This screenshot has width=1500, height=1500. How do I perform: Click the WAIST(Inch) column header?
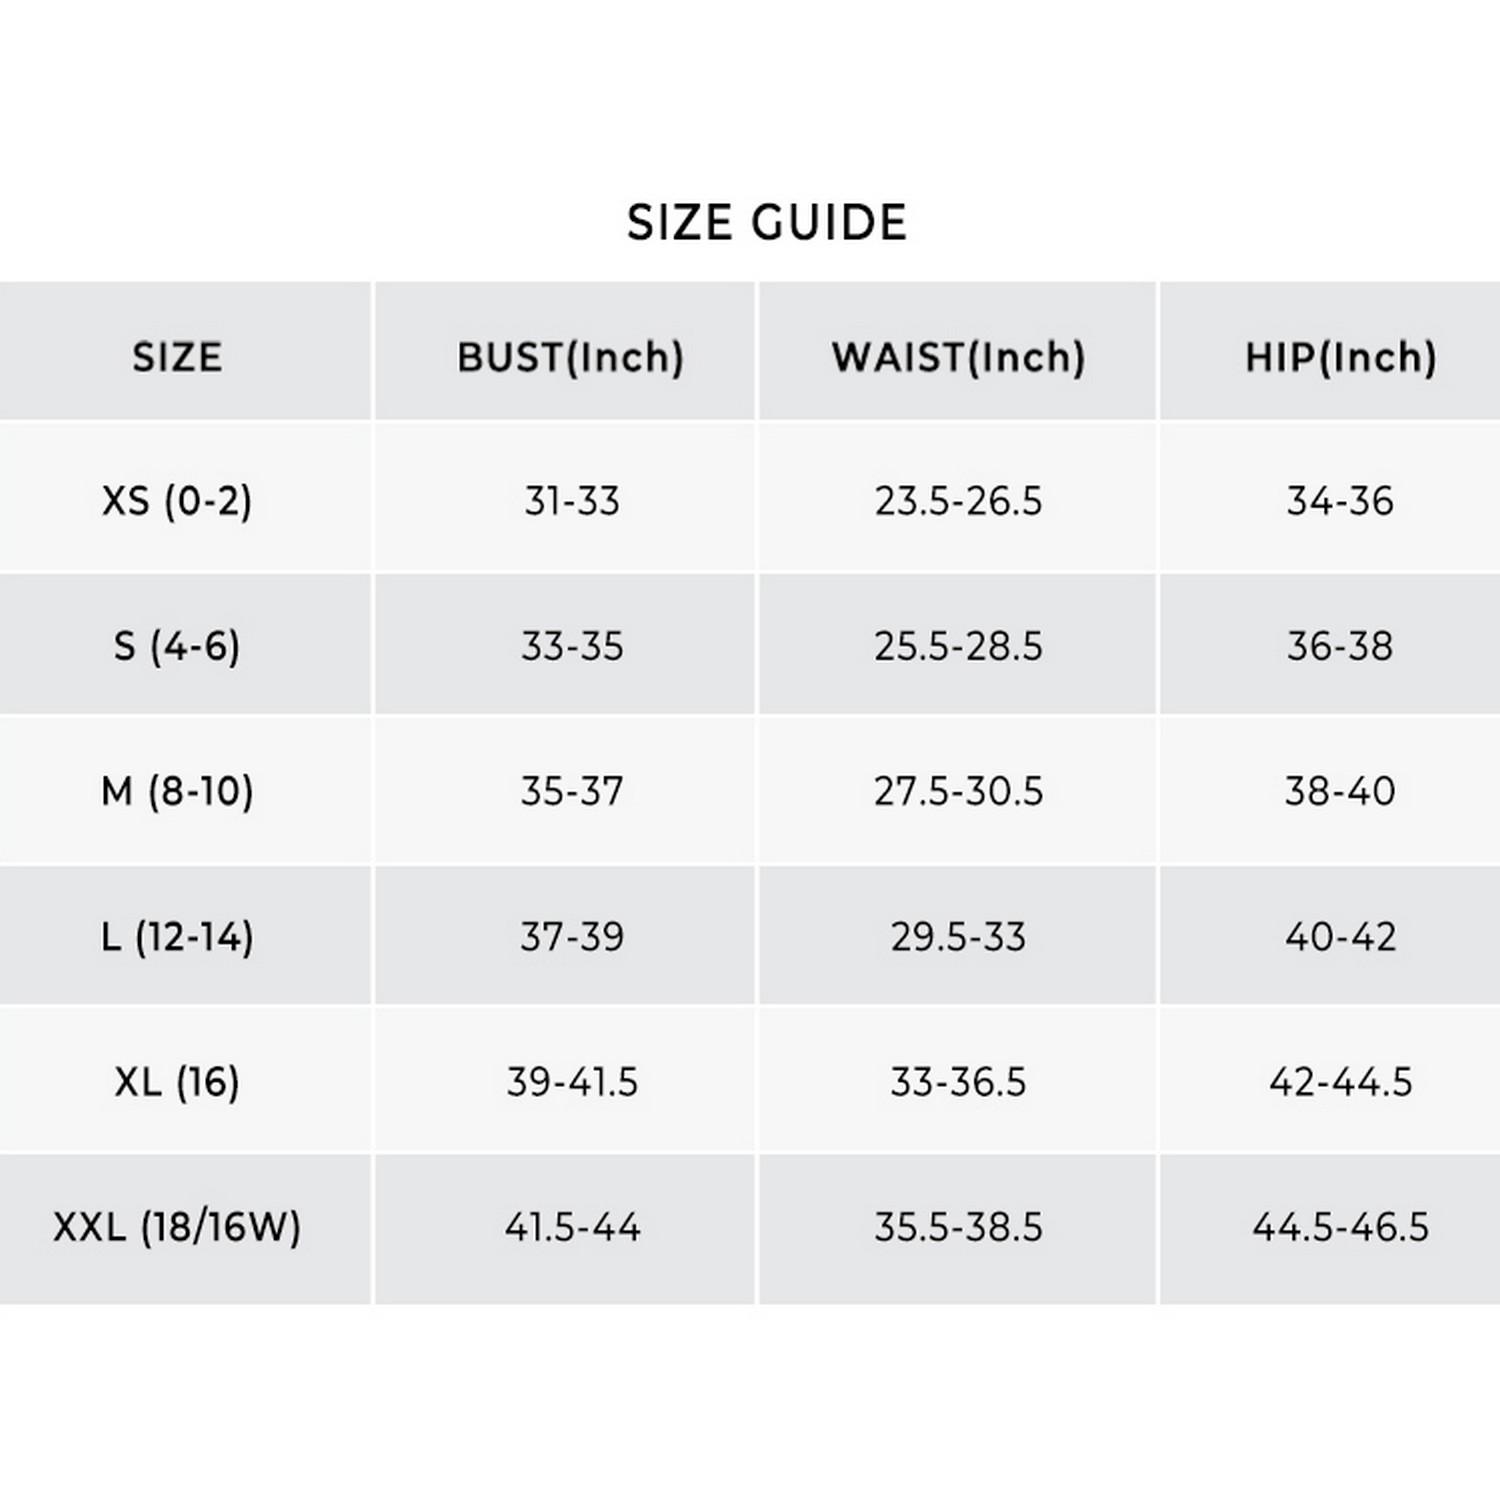coord(958,357)
